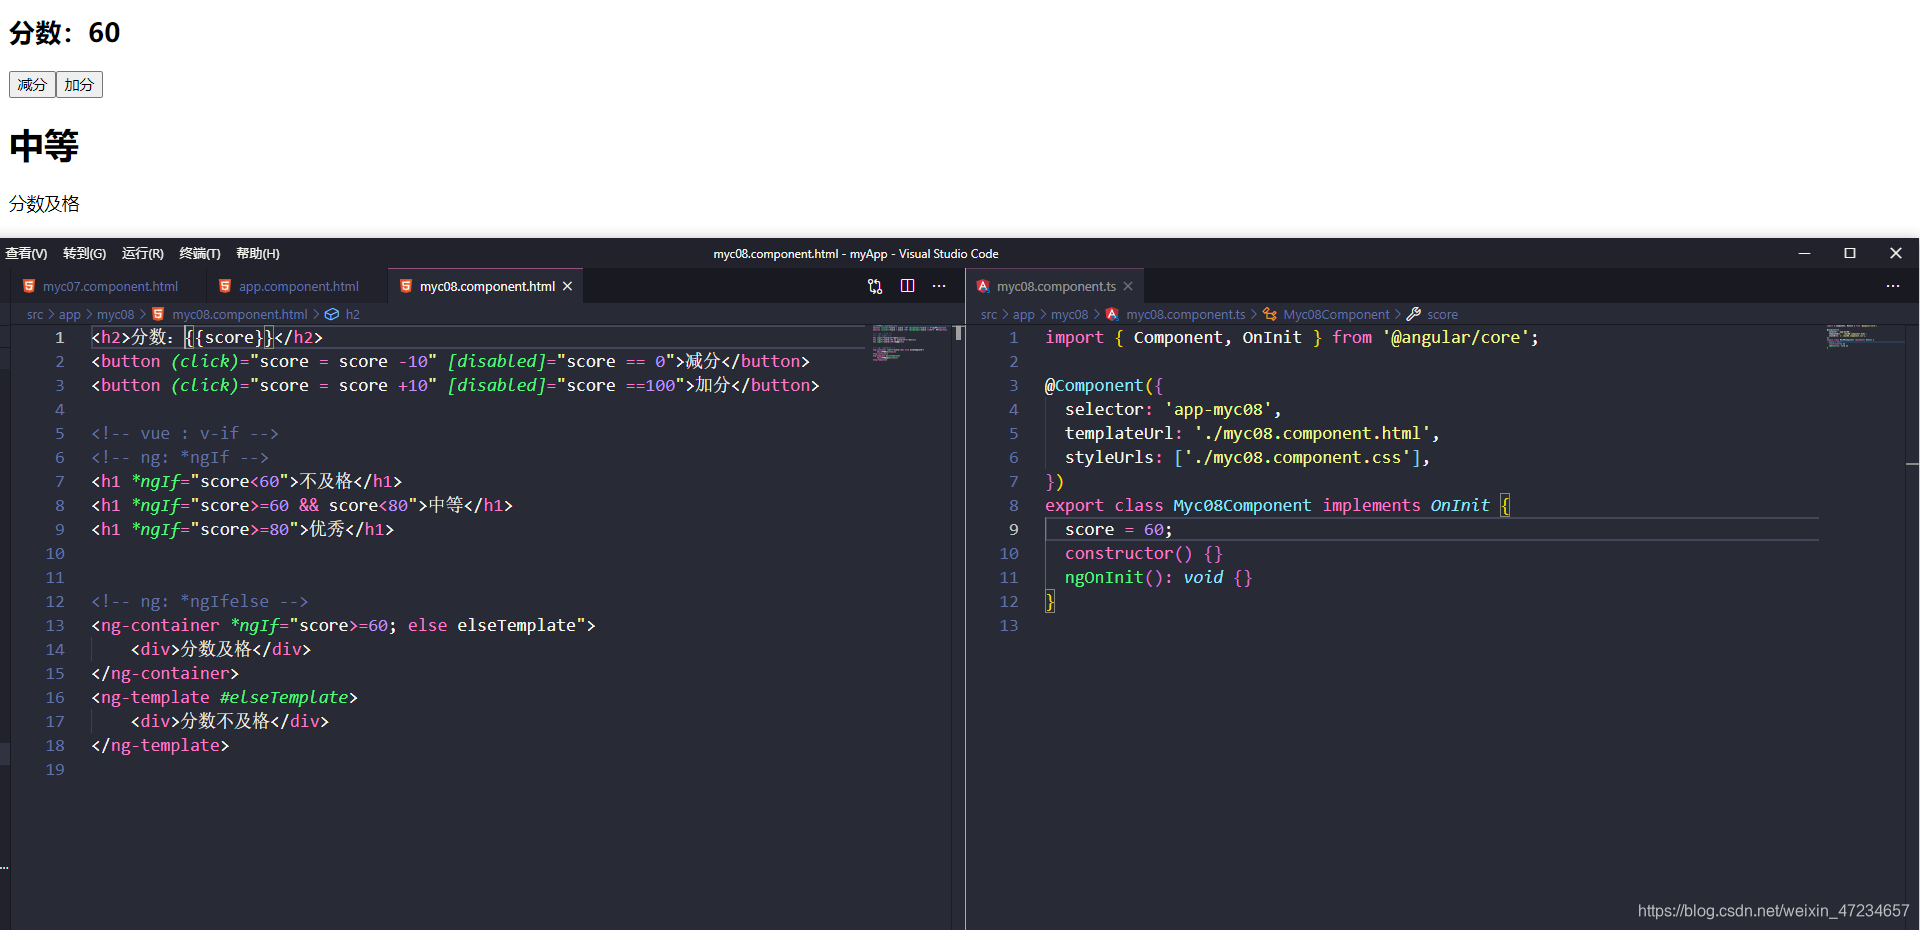
Task: Switch to app.component.html tab
Action: [x=299, y=287]
